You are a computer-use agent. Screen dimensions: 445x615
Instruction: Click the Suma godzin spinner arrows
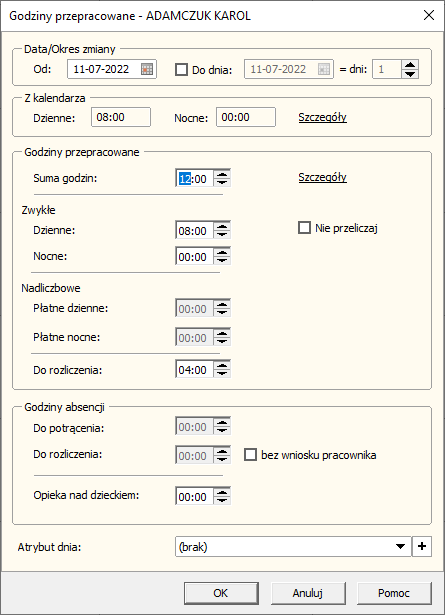(222, 178)
